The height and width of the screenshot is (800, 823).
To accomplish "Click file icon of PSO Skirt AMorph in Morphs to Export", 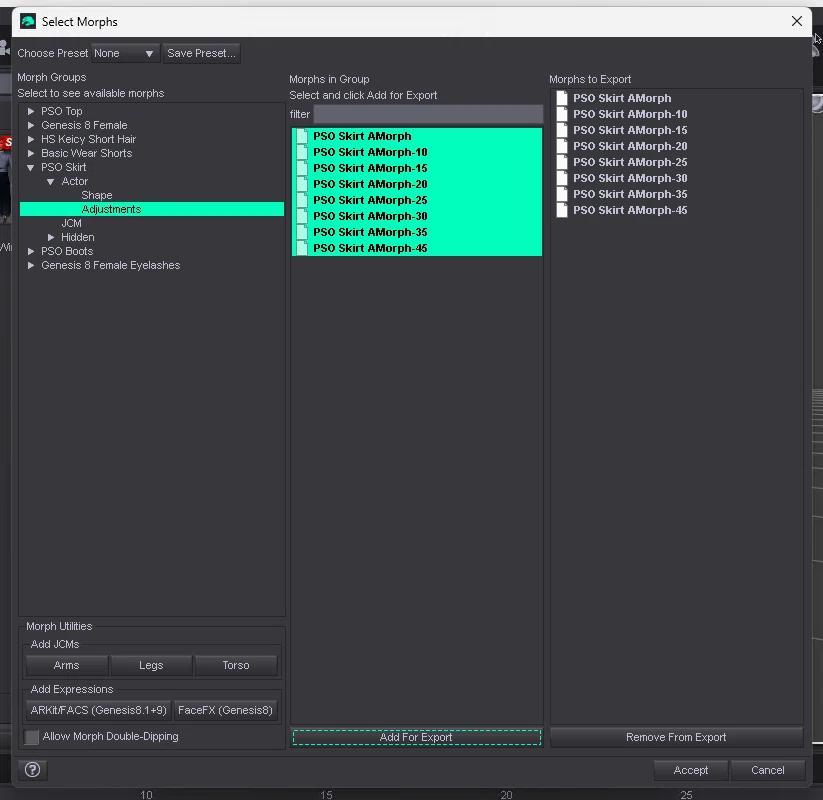I will tap(562, 98).
